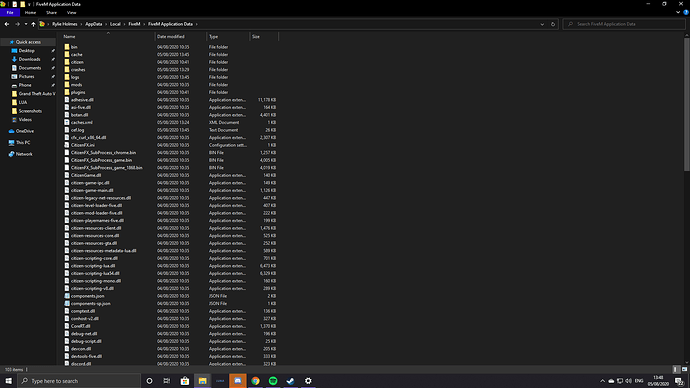Screen dimensions: 690x388
Task: Expand the address bar history dropdown
Action: point(542,24)
